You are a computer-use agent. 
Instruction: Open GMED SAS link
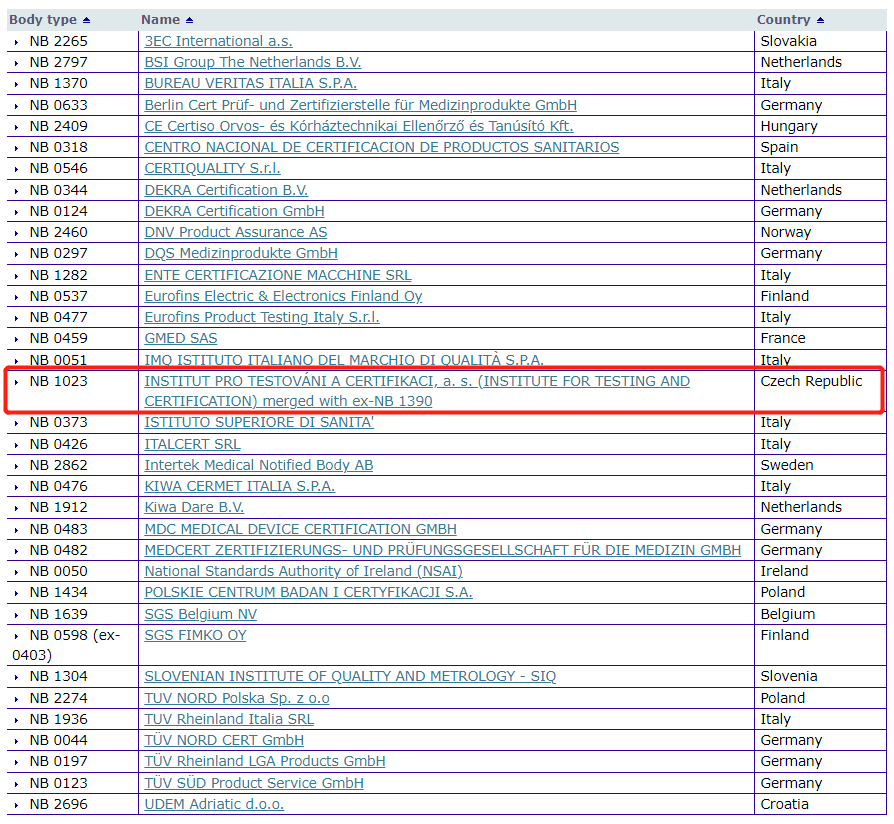click(181, 338)
